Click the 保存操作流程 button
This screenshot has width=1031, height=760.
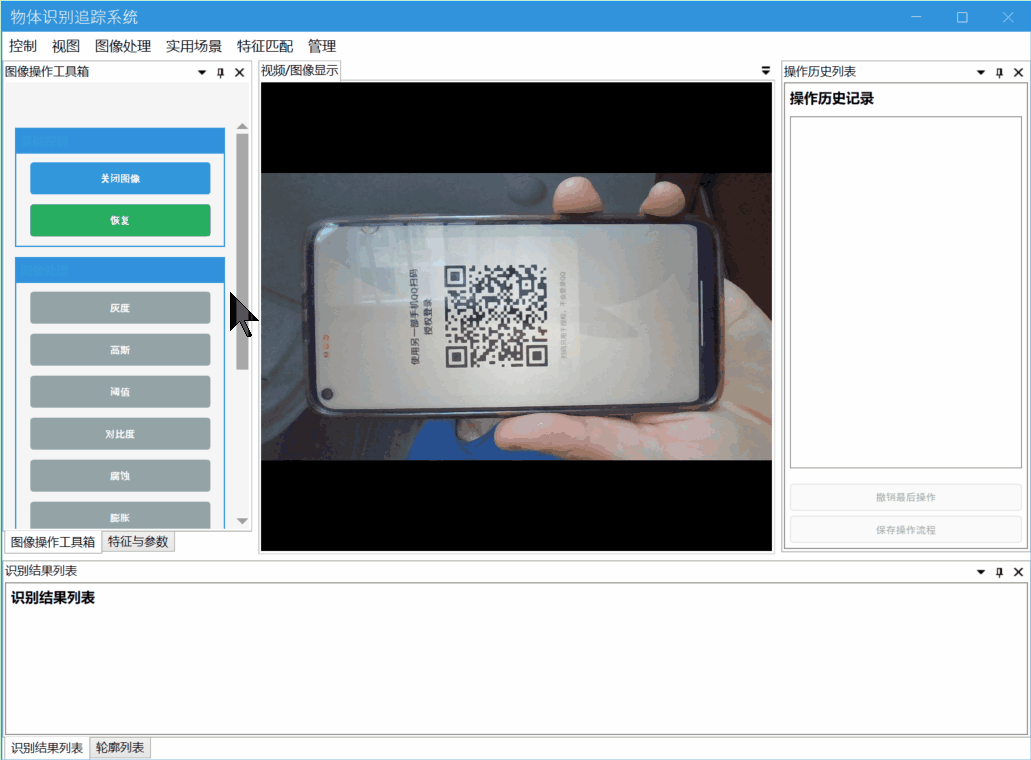pyautogui.click(x=905, y=530)
